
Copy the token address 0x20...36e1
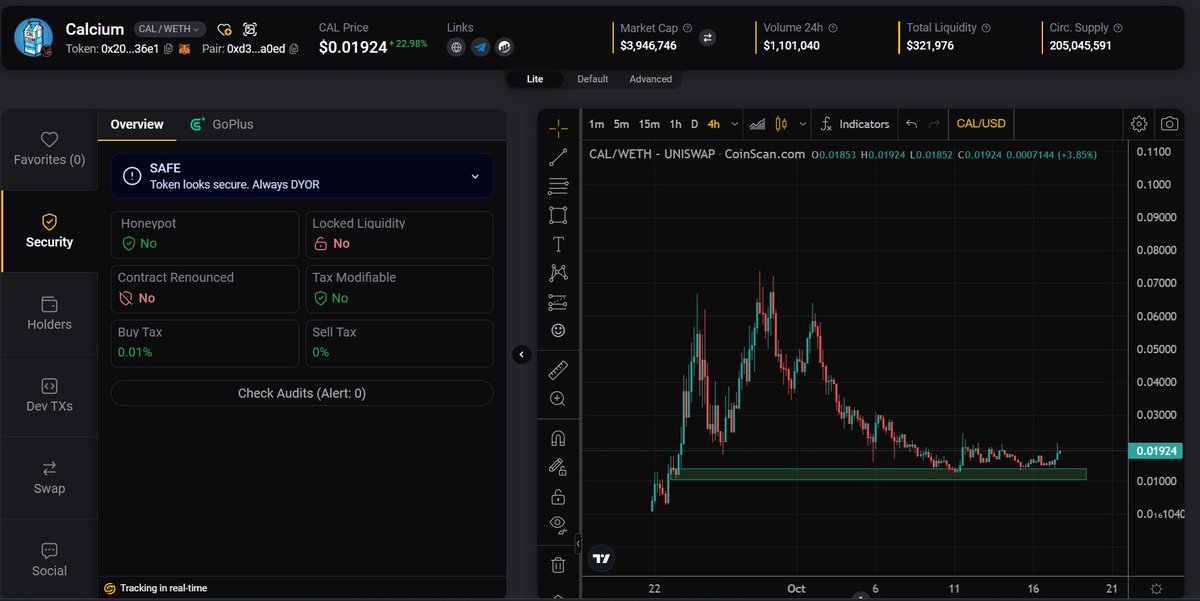click(x=168, y=48)
